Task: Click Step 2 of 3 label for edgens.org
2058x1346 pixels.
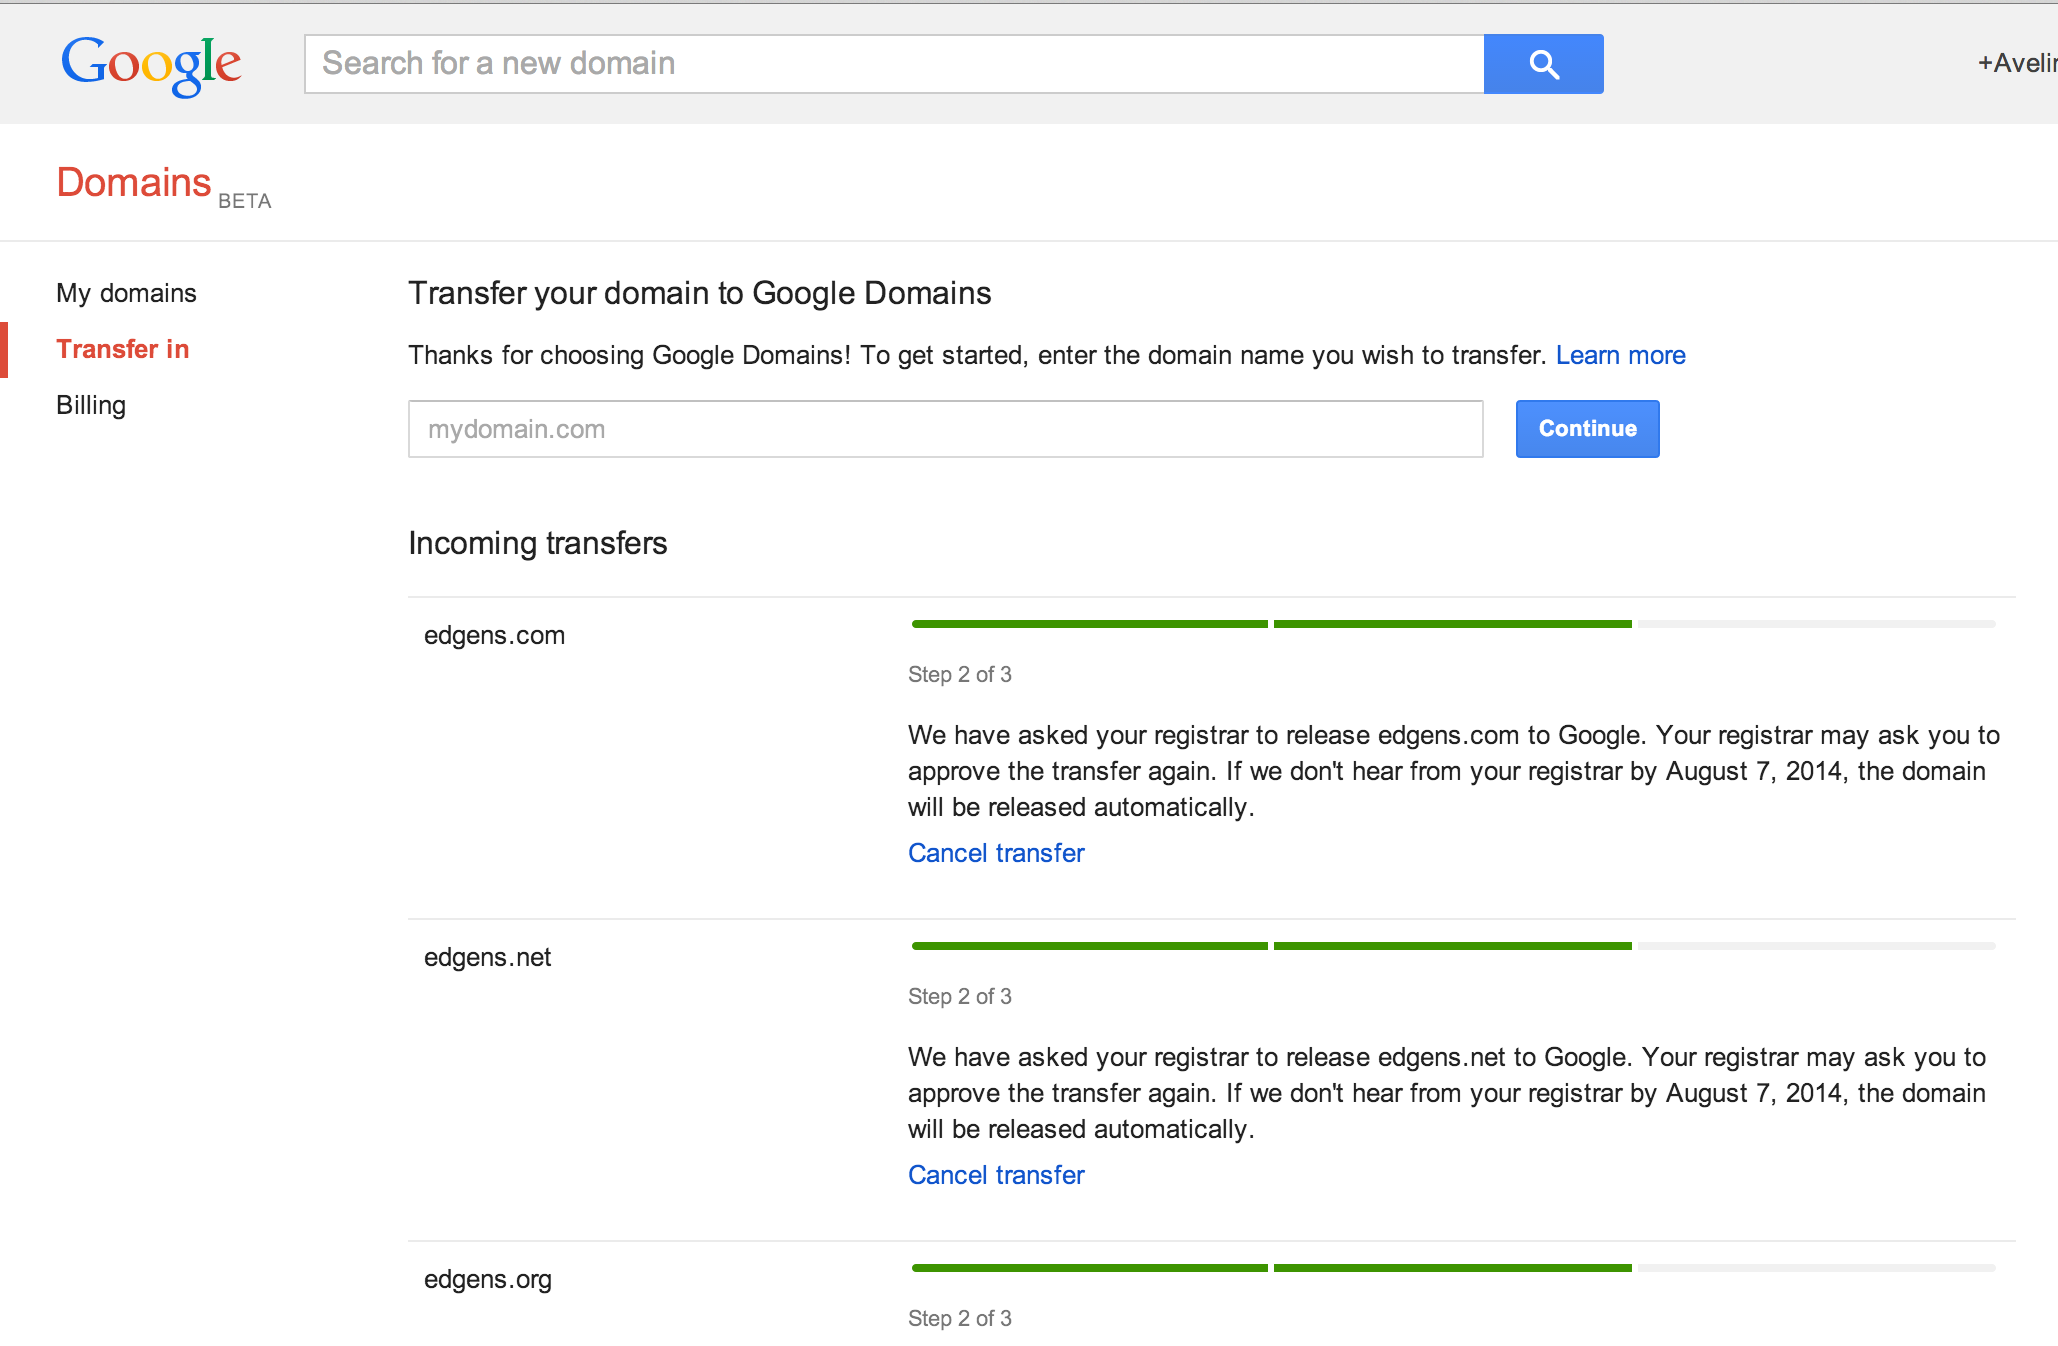Action: tap(959, 1318)
